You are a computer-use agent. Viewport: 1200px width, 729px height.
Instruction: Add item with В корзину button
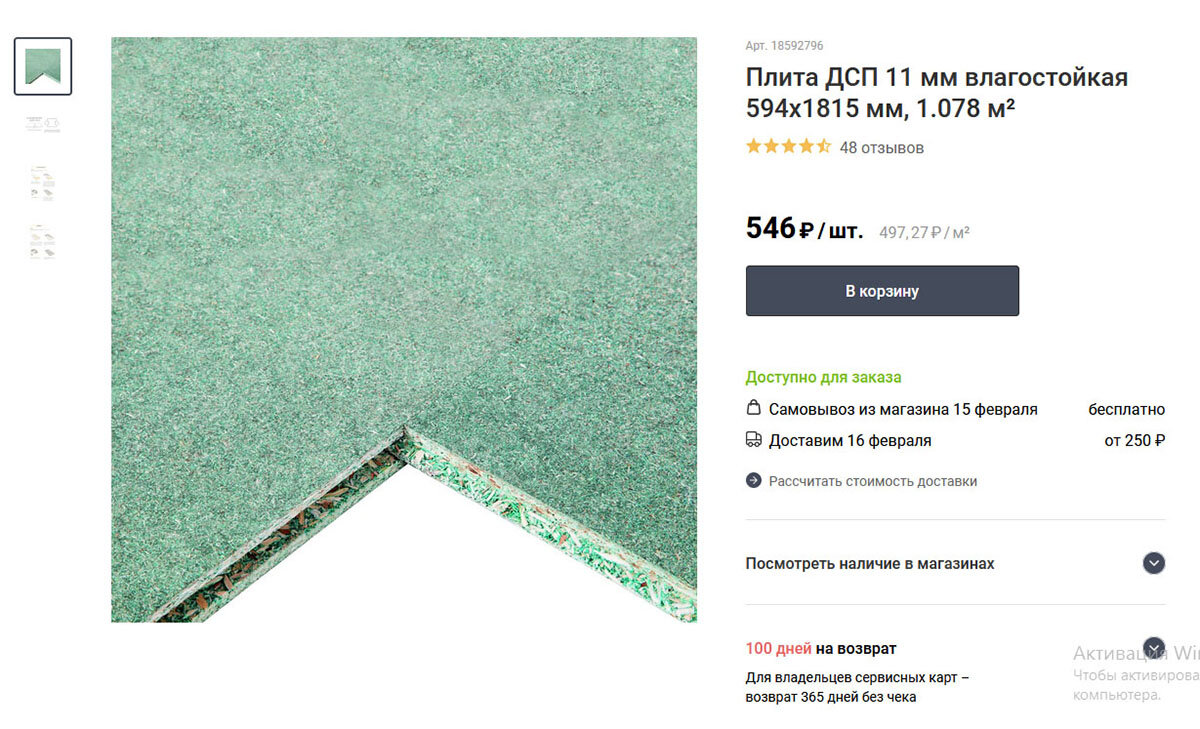[882, 291]
